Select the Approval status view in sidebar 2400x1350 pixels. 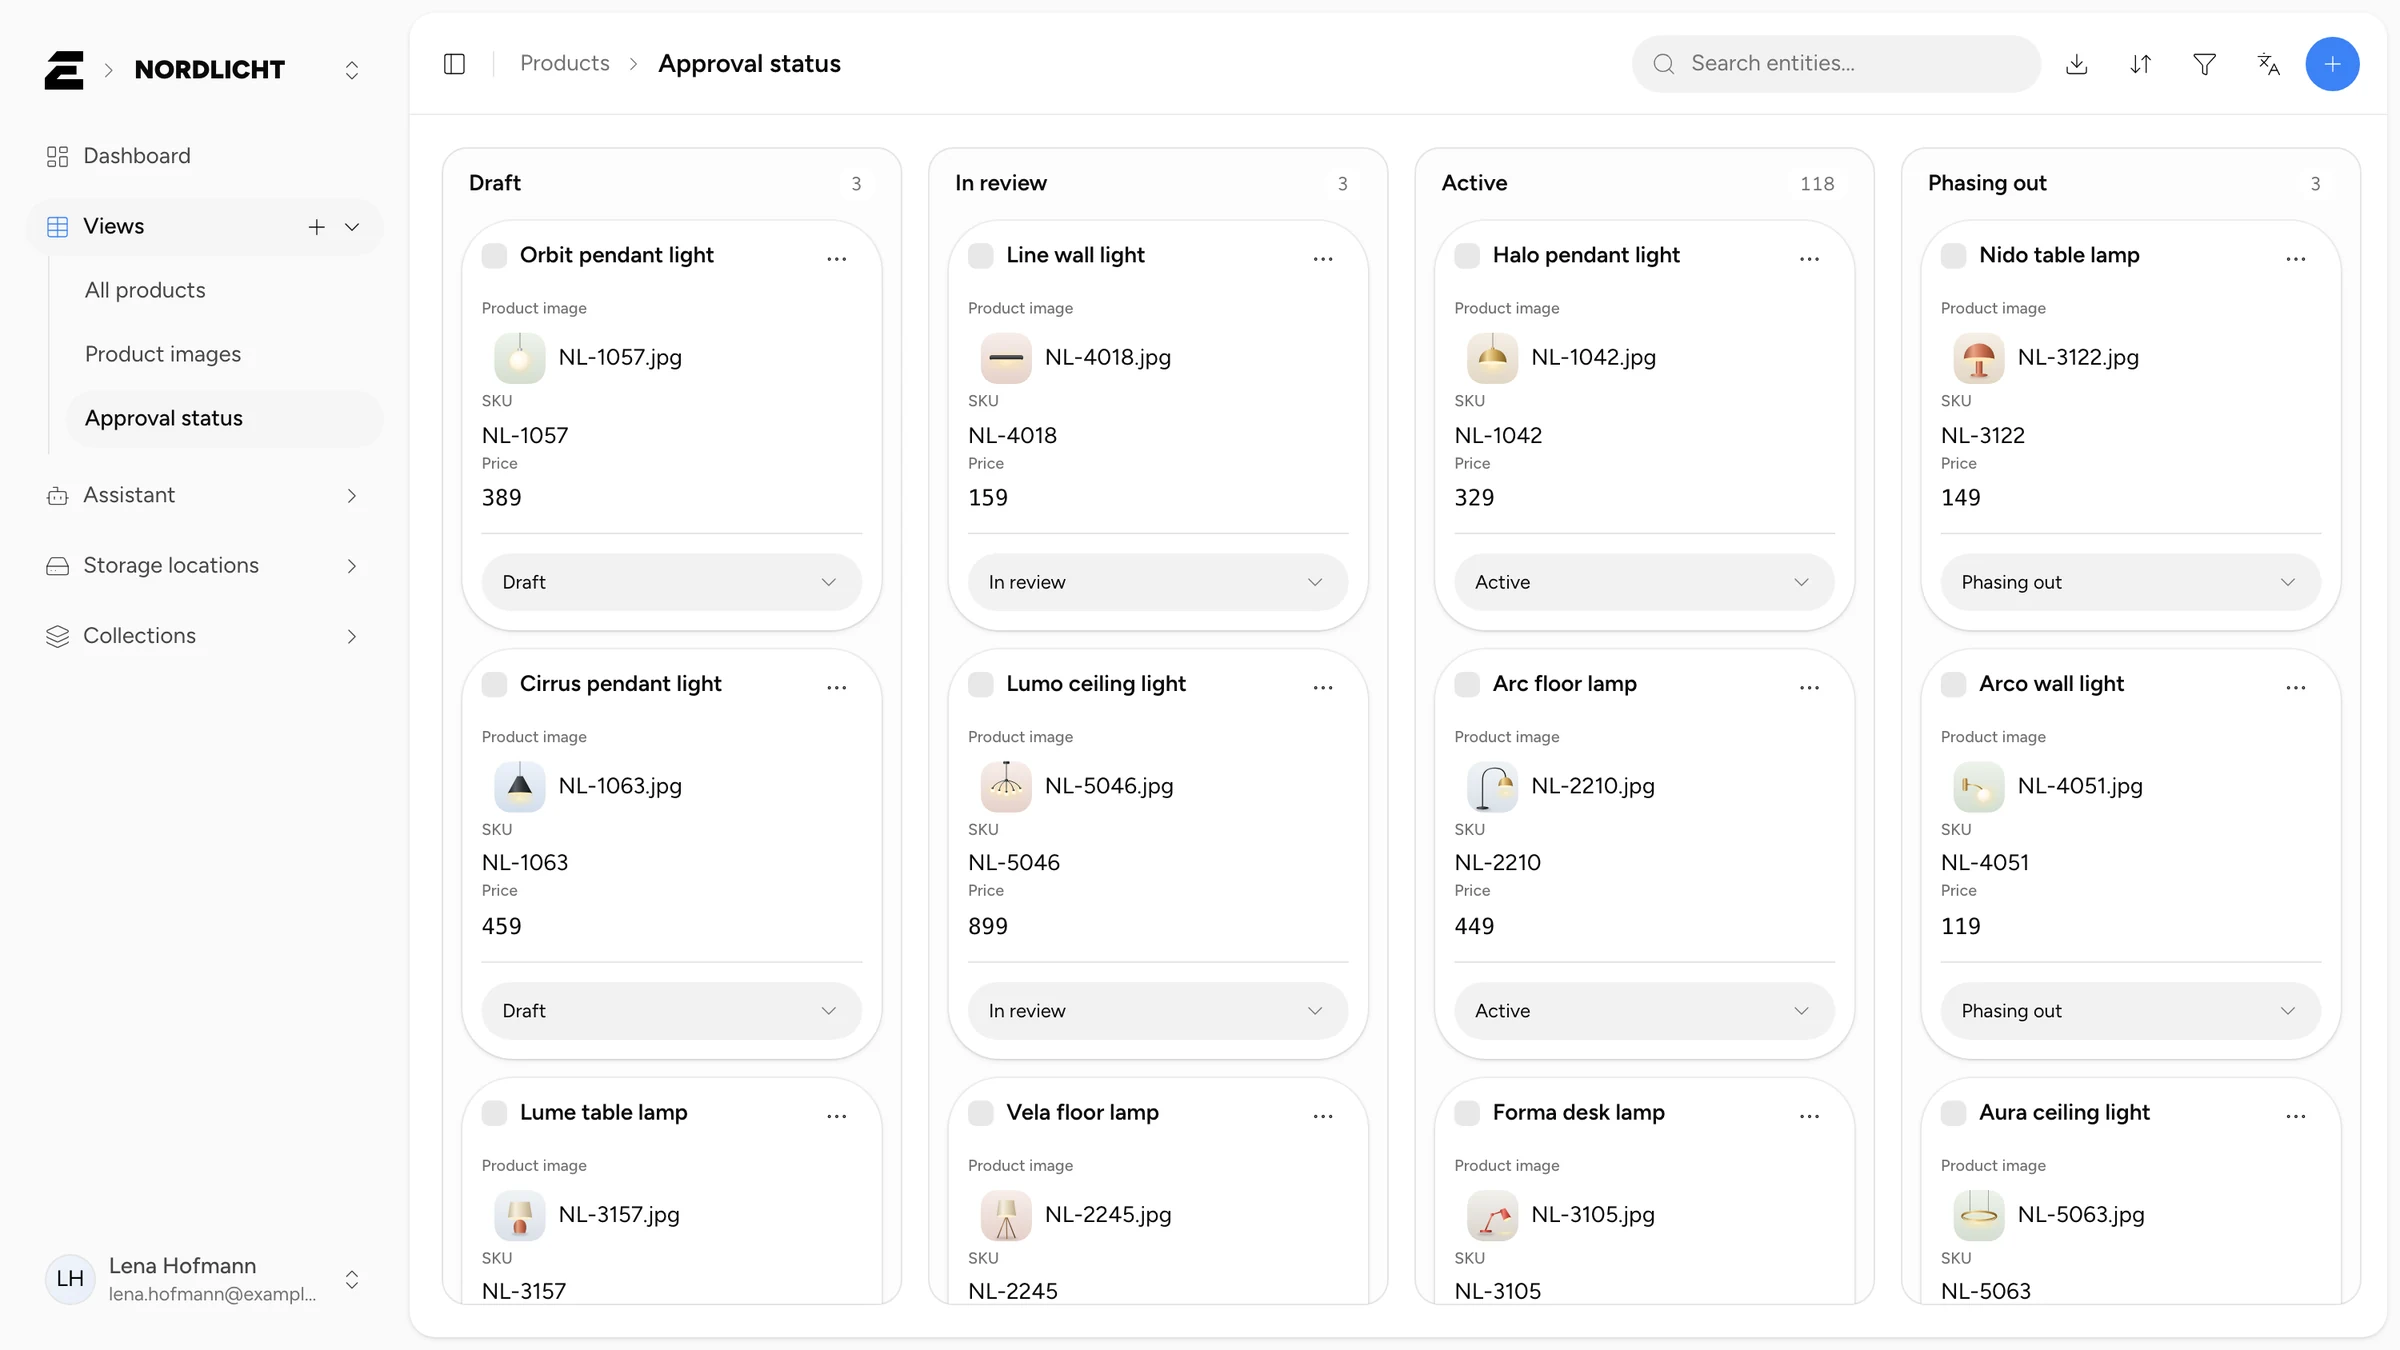tap(224, 418)
